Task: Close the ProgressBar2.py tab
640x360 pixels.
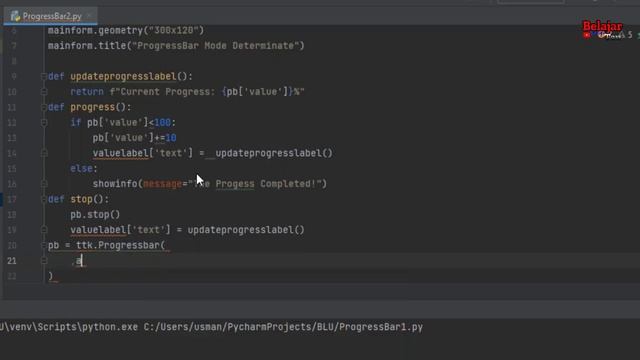Action: [x=89, y=16]
